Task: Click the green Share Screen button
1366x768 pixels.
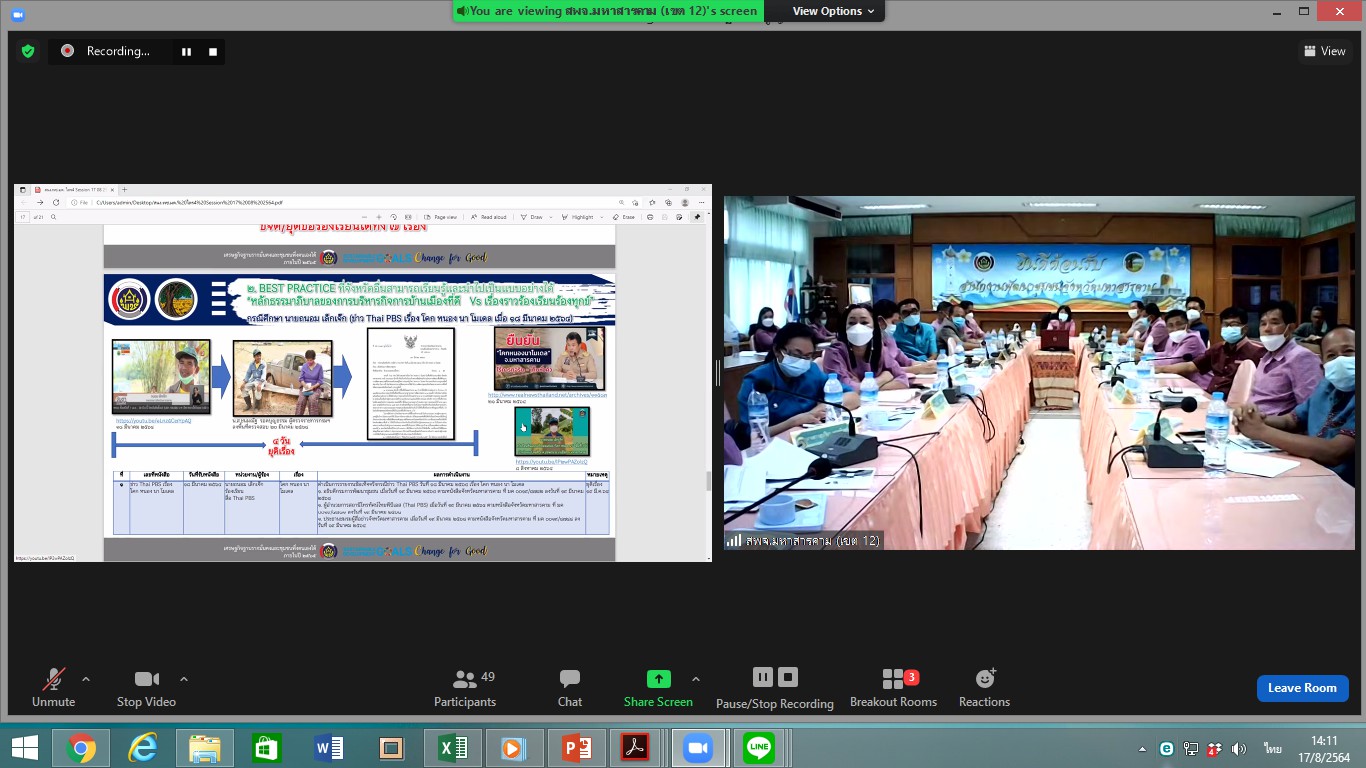Action: point(658,688)
